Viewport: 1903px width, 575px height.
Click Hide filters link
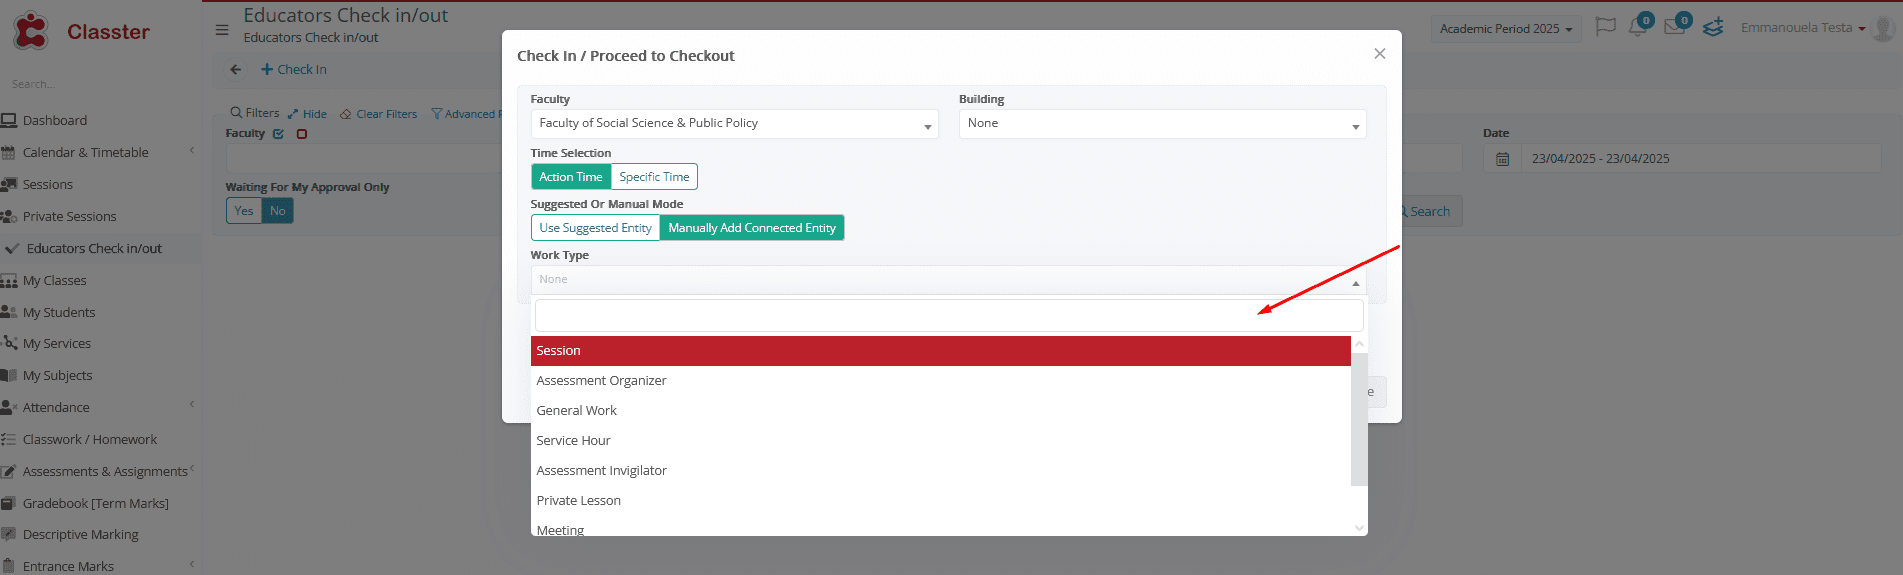click(x=308, y=114)
